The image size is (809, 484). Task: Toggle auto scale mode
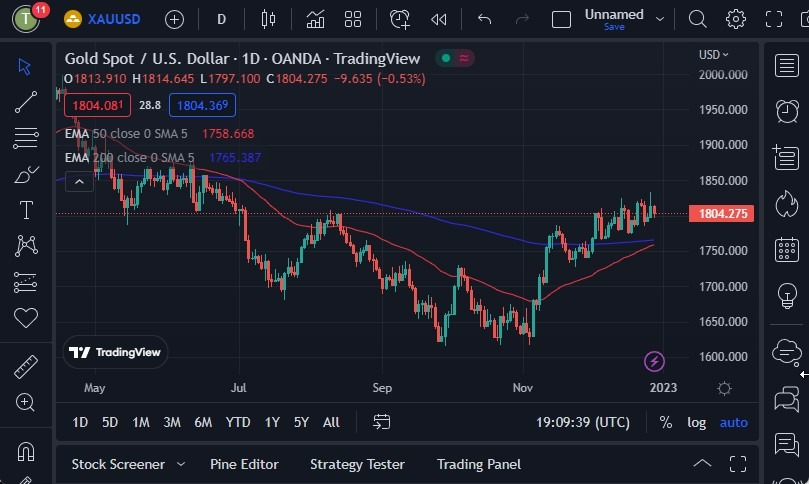(x=734, y=422)
